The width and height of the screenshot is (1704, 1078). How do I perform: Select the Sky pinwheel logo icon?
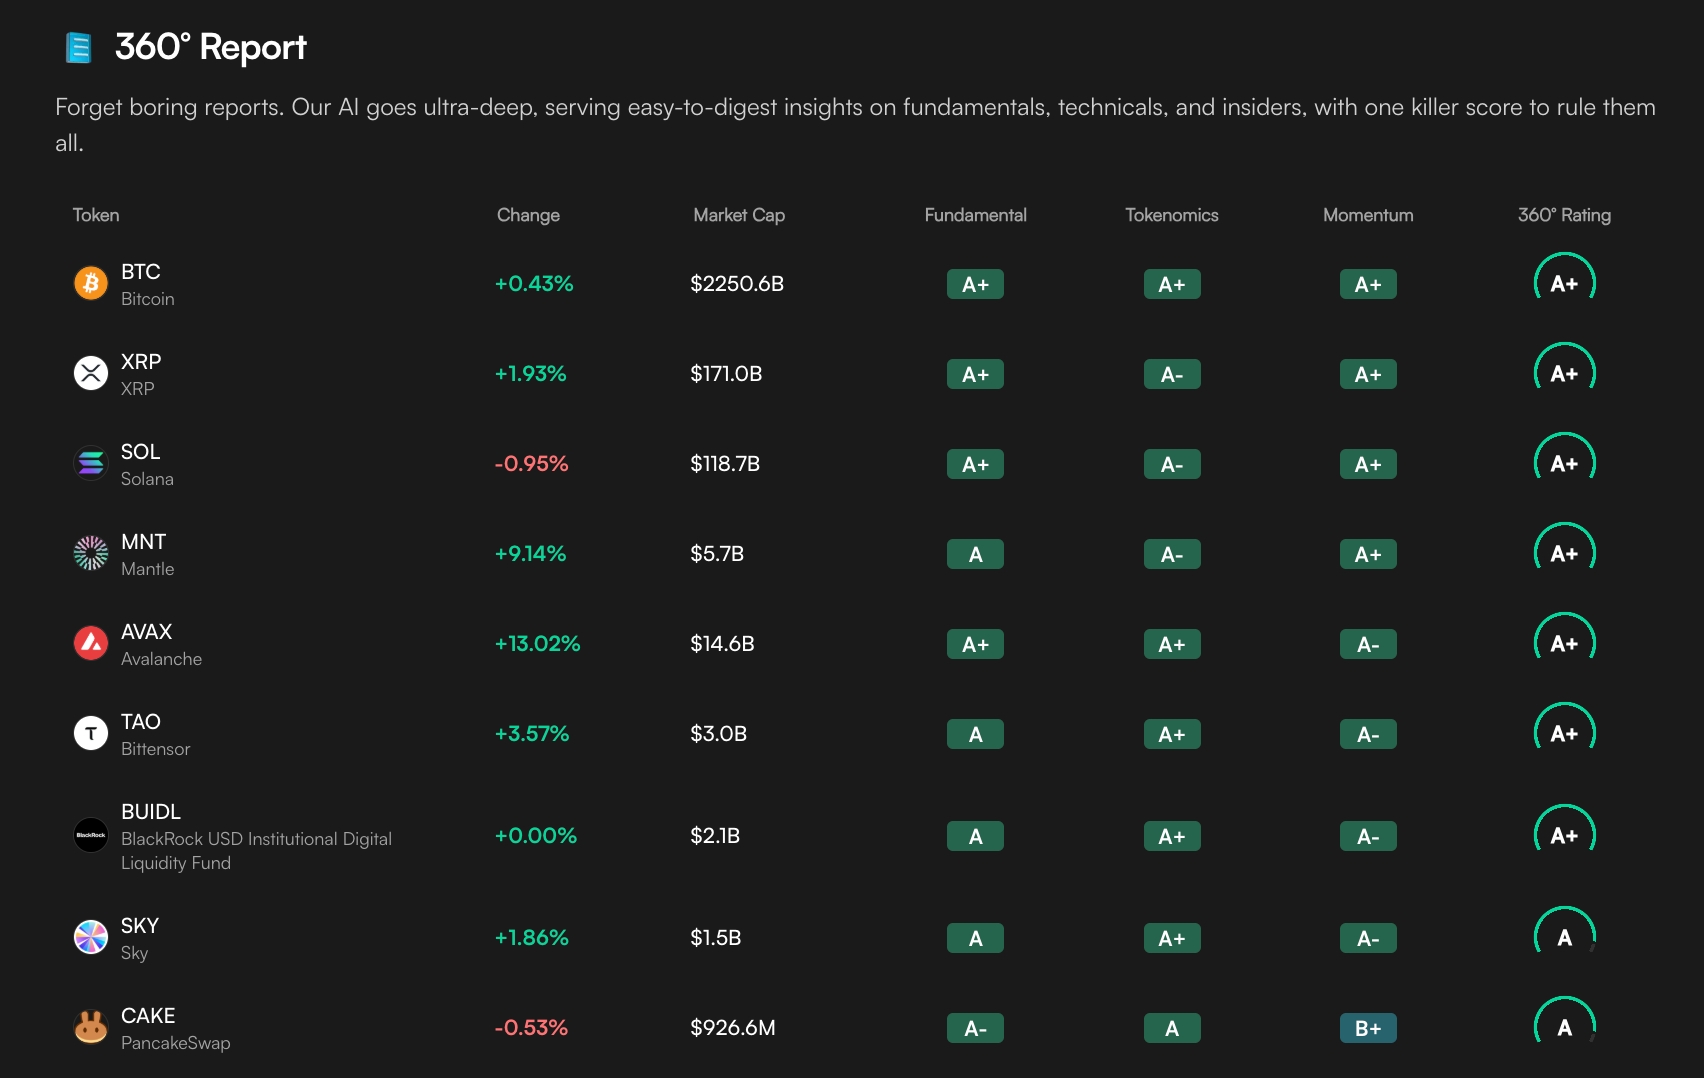91,937
